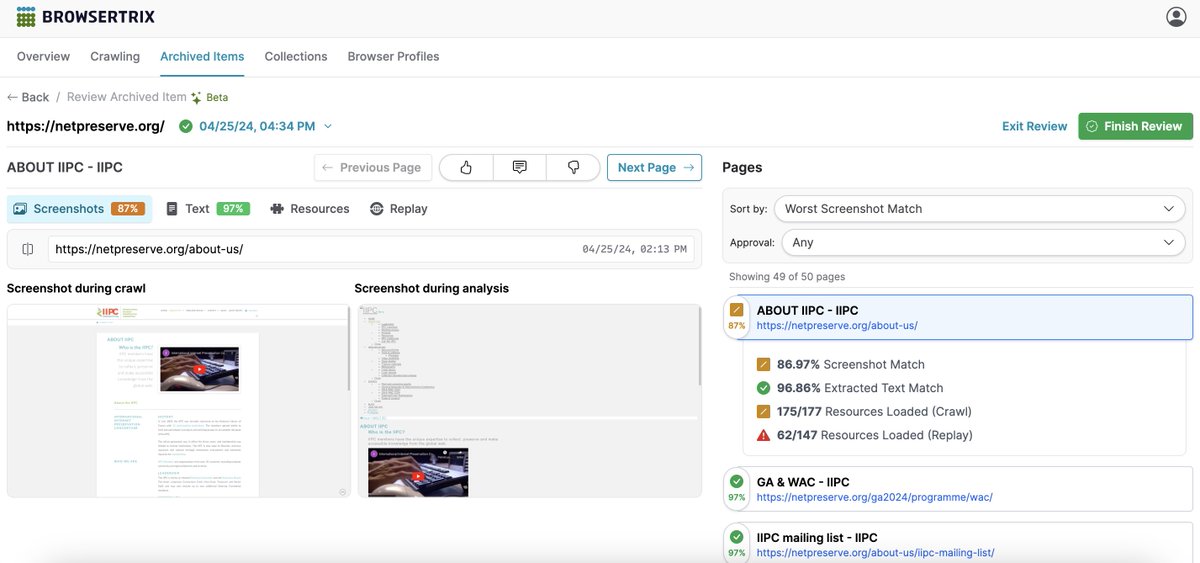Add a comment with speech bubble icon
The image size is (1200, 563).
tap(520, 167)
